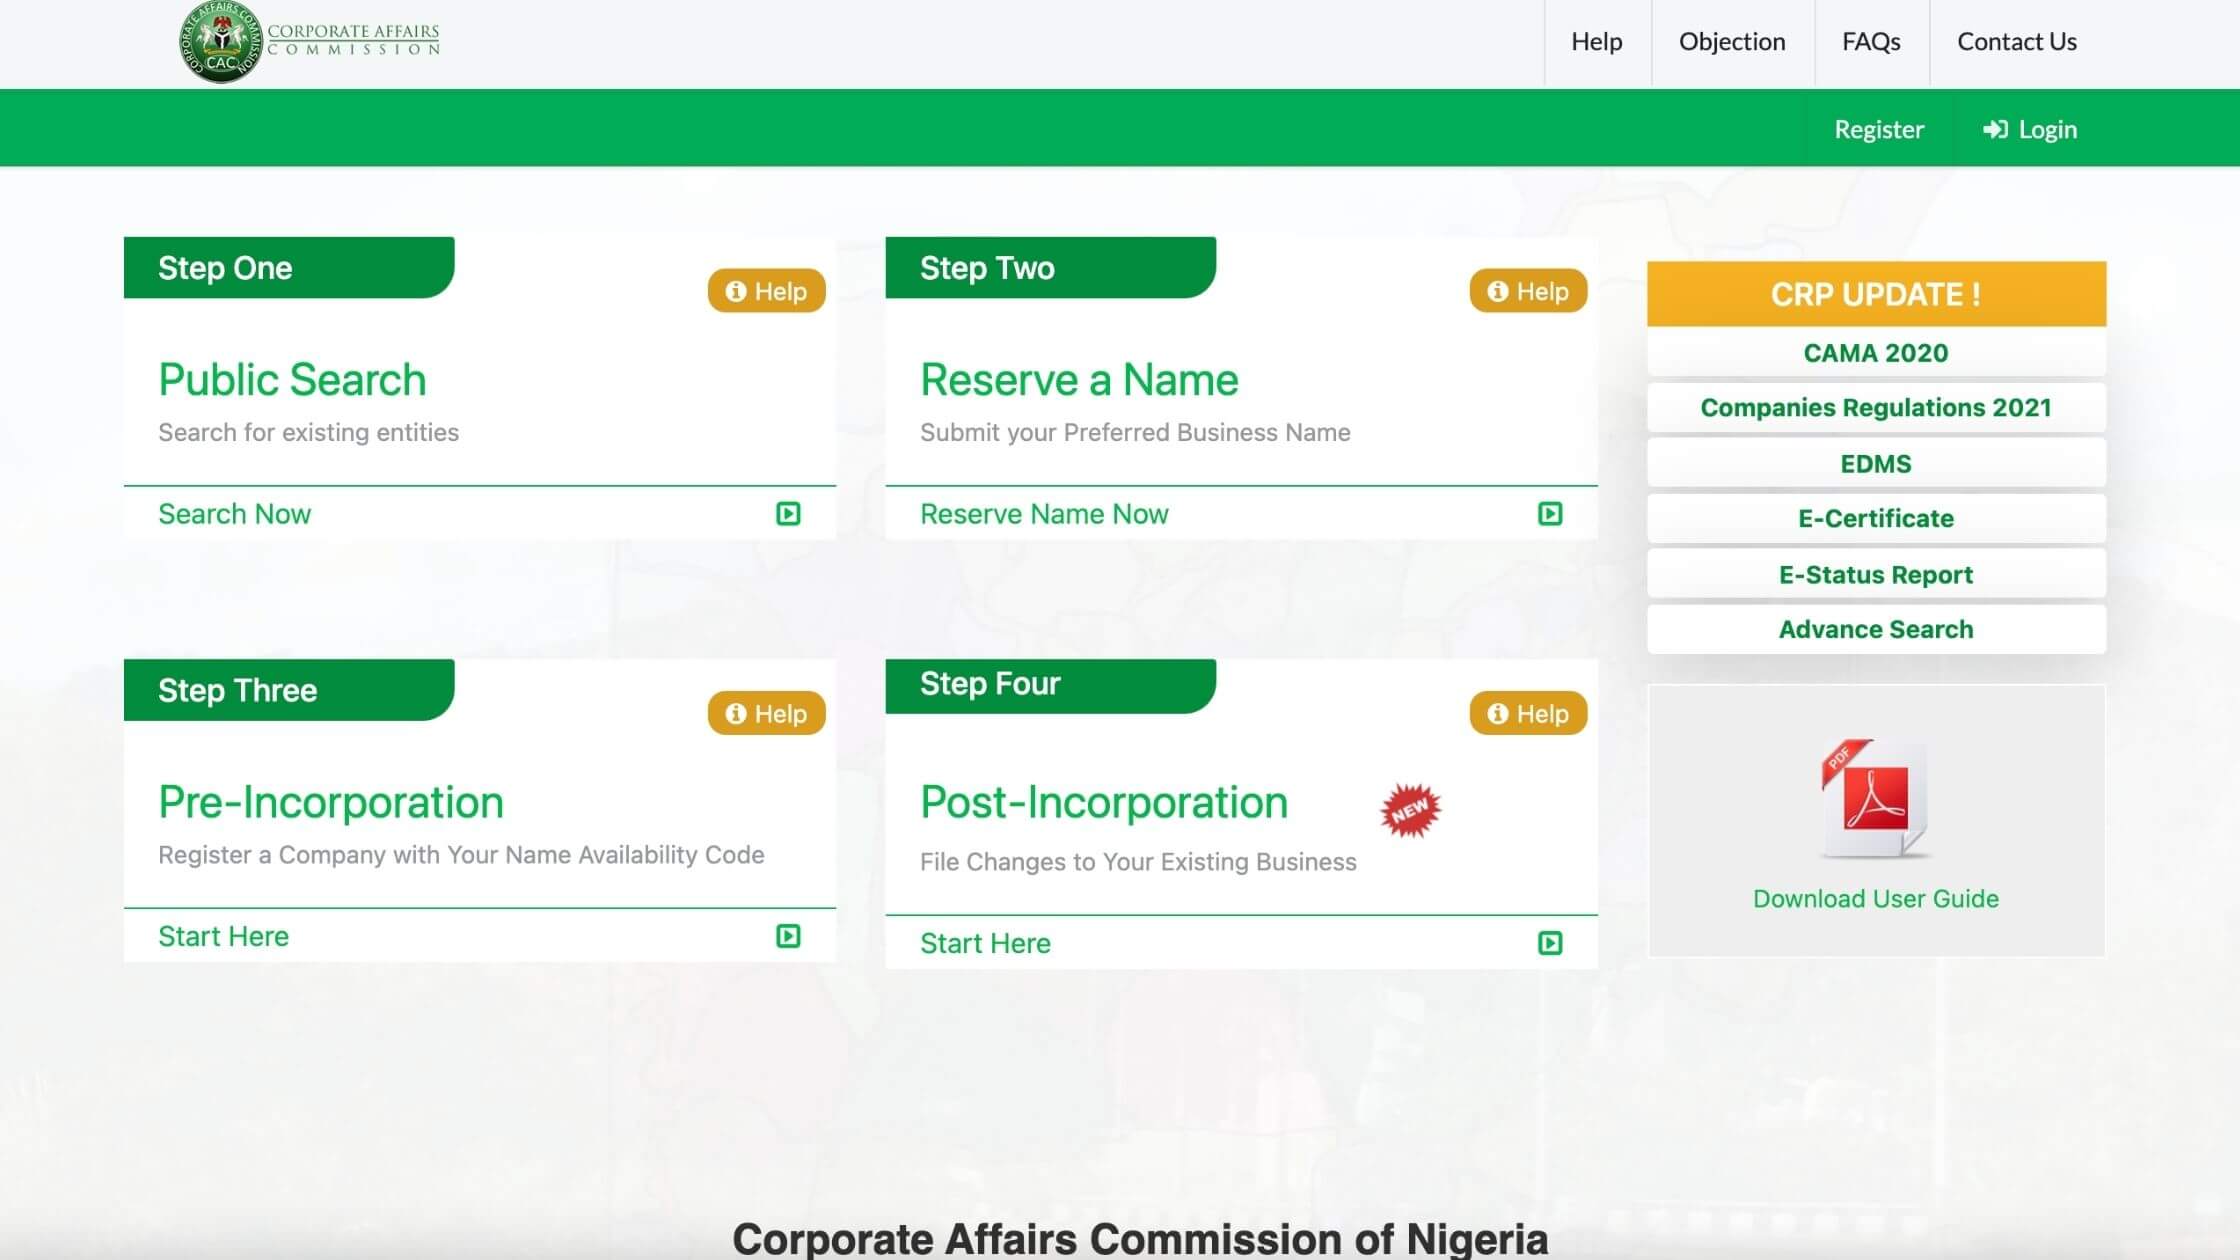Go to Contact Us in top navigation

[x=2017, y=42]
